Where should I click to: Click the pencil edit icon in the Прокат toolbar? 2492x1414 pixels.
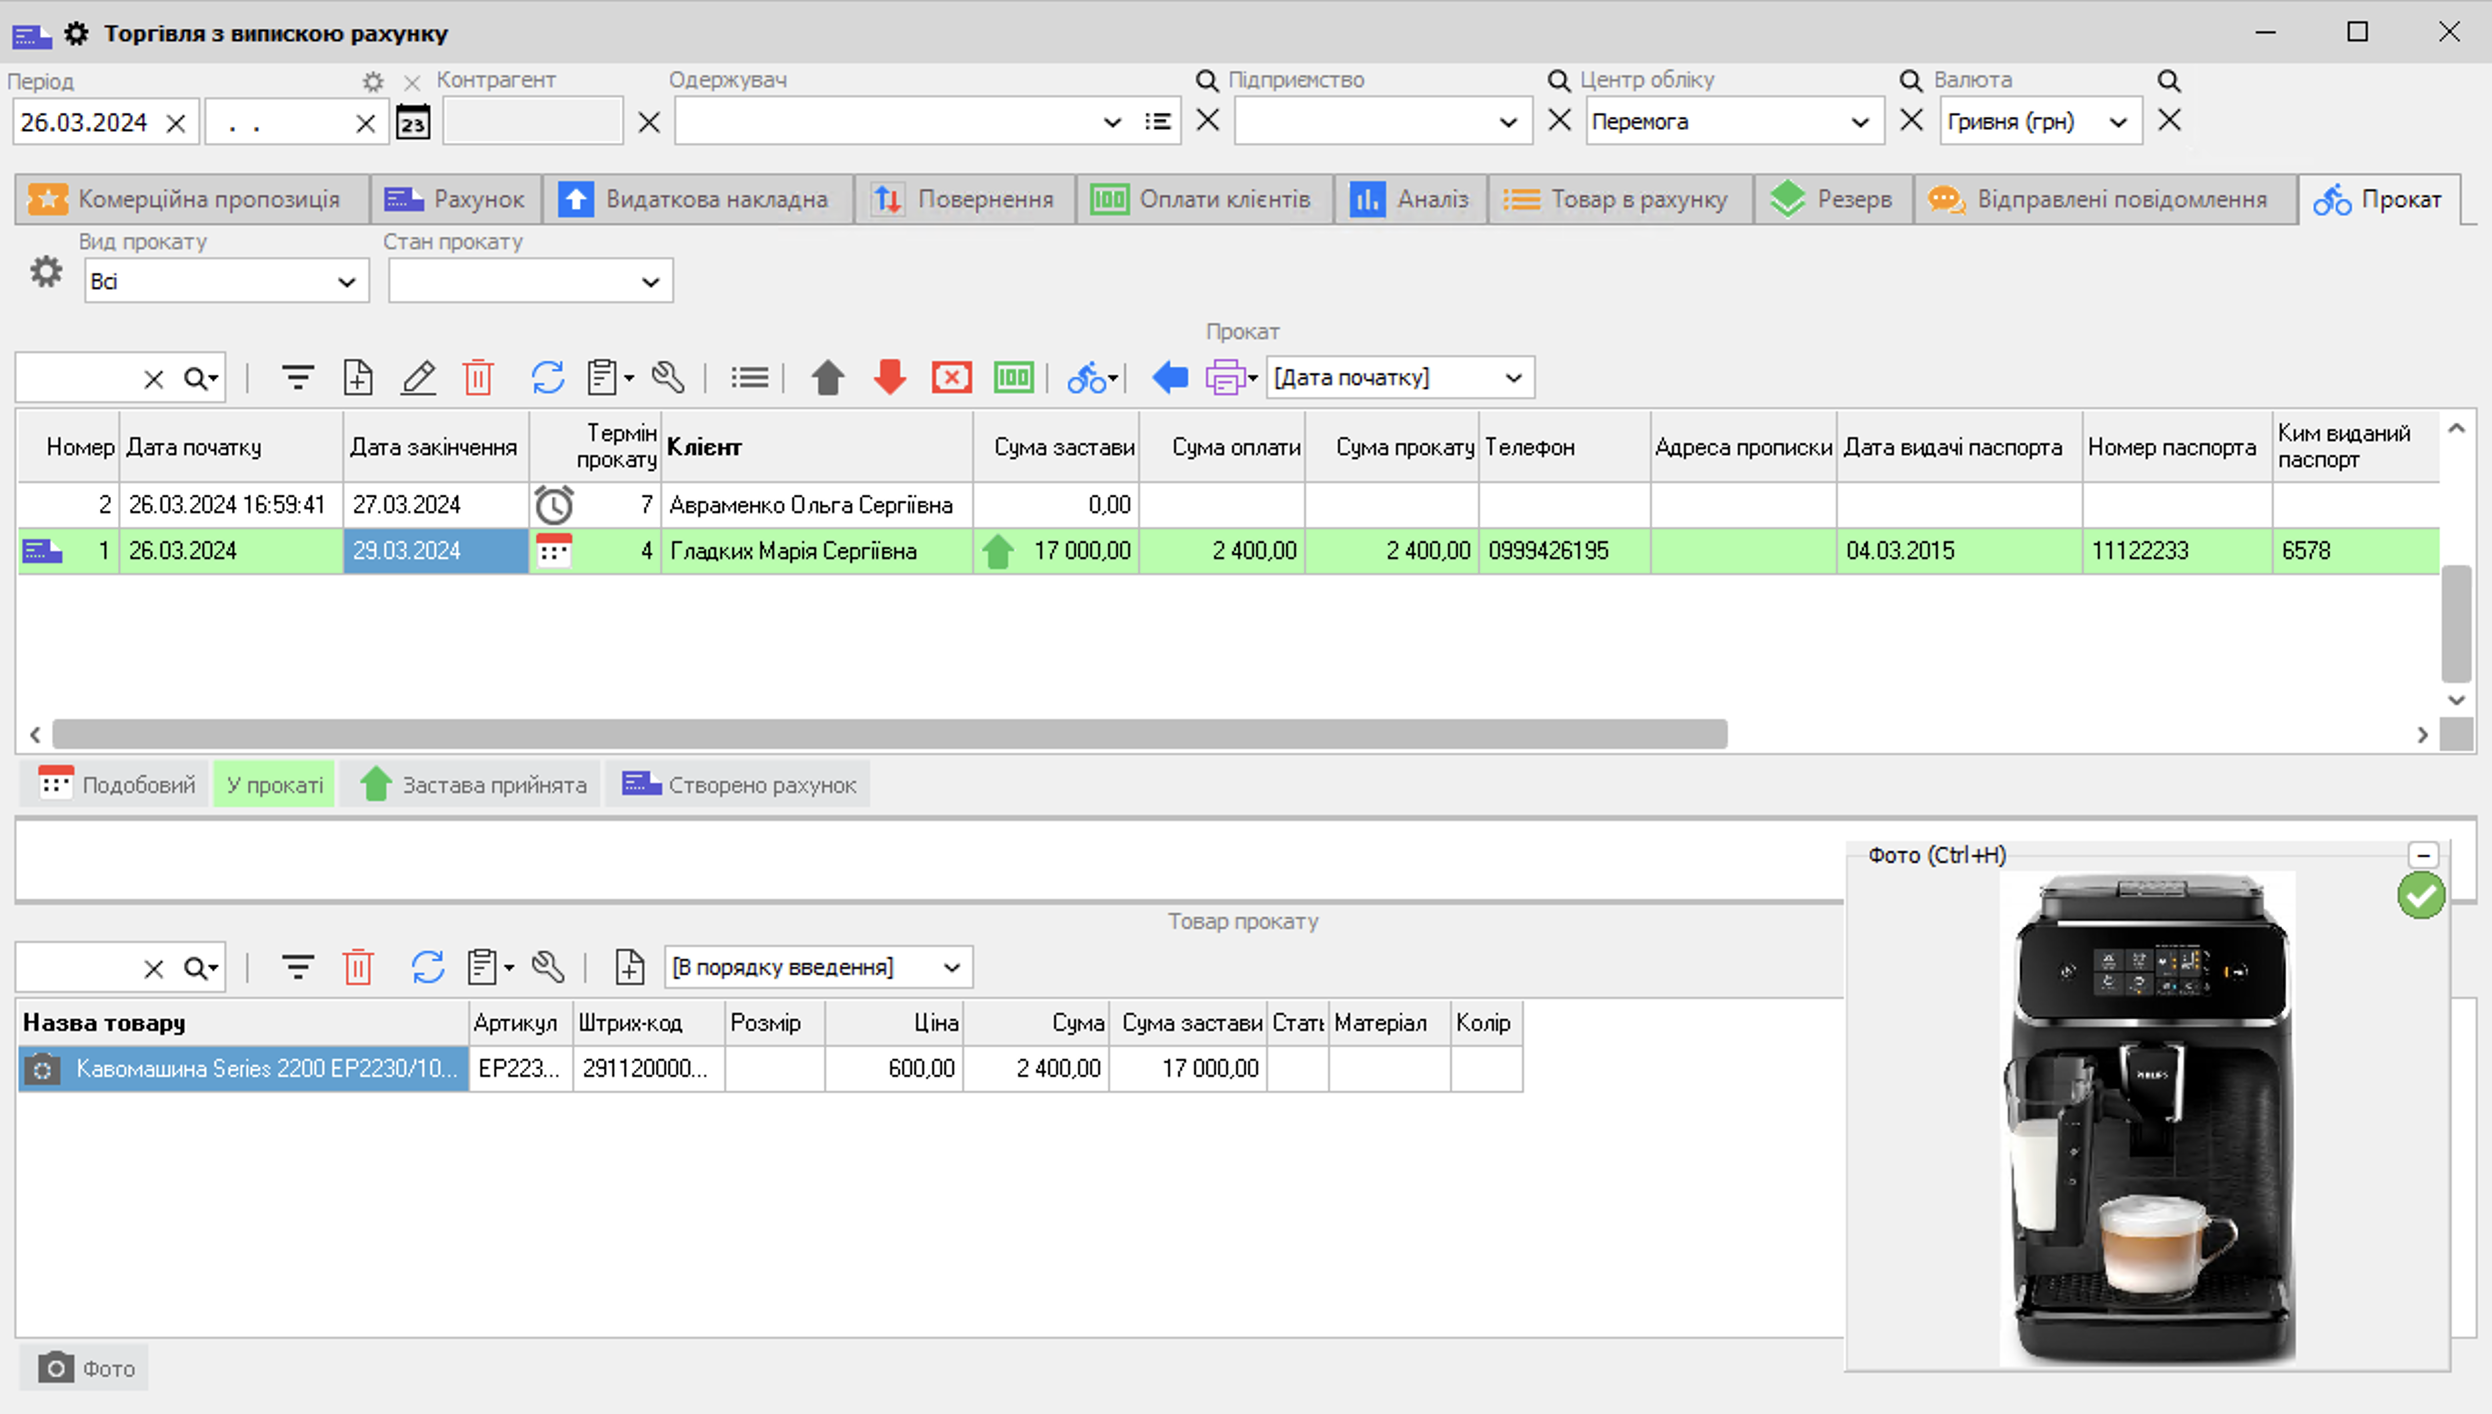[x=418, y=378]
